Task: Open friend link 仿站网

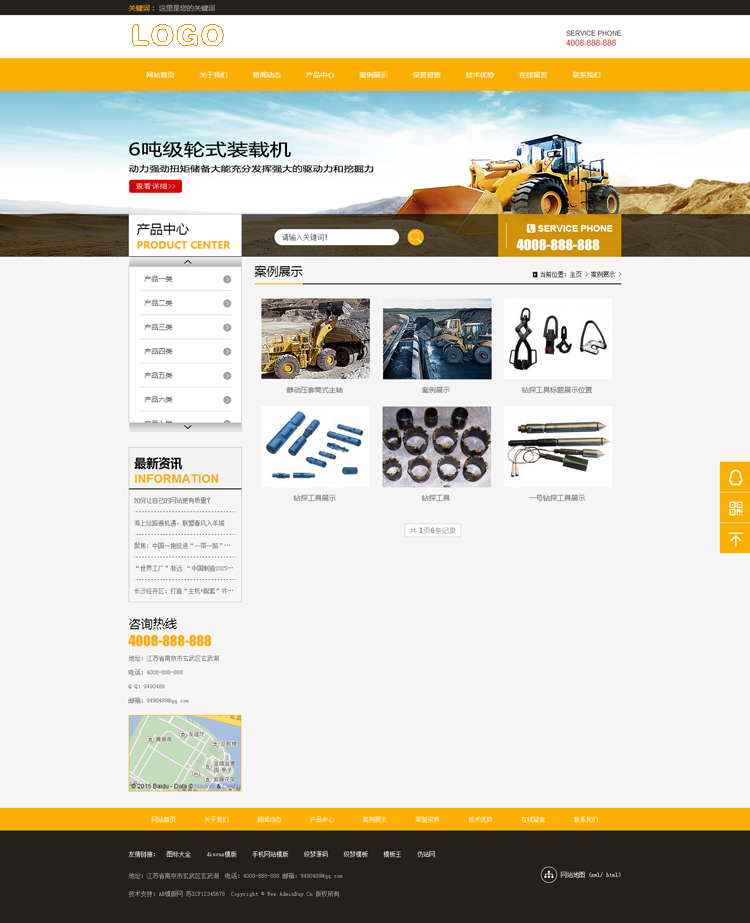Action: click(x=426, y=854)
